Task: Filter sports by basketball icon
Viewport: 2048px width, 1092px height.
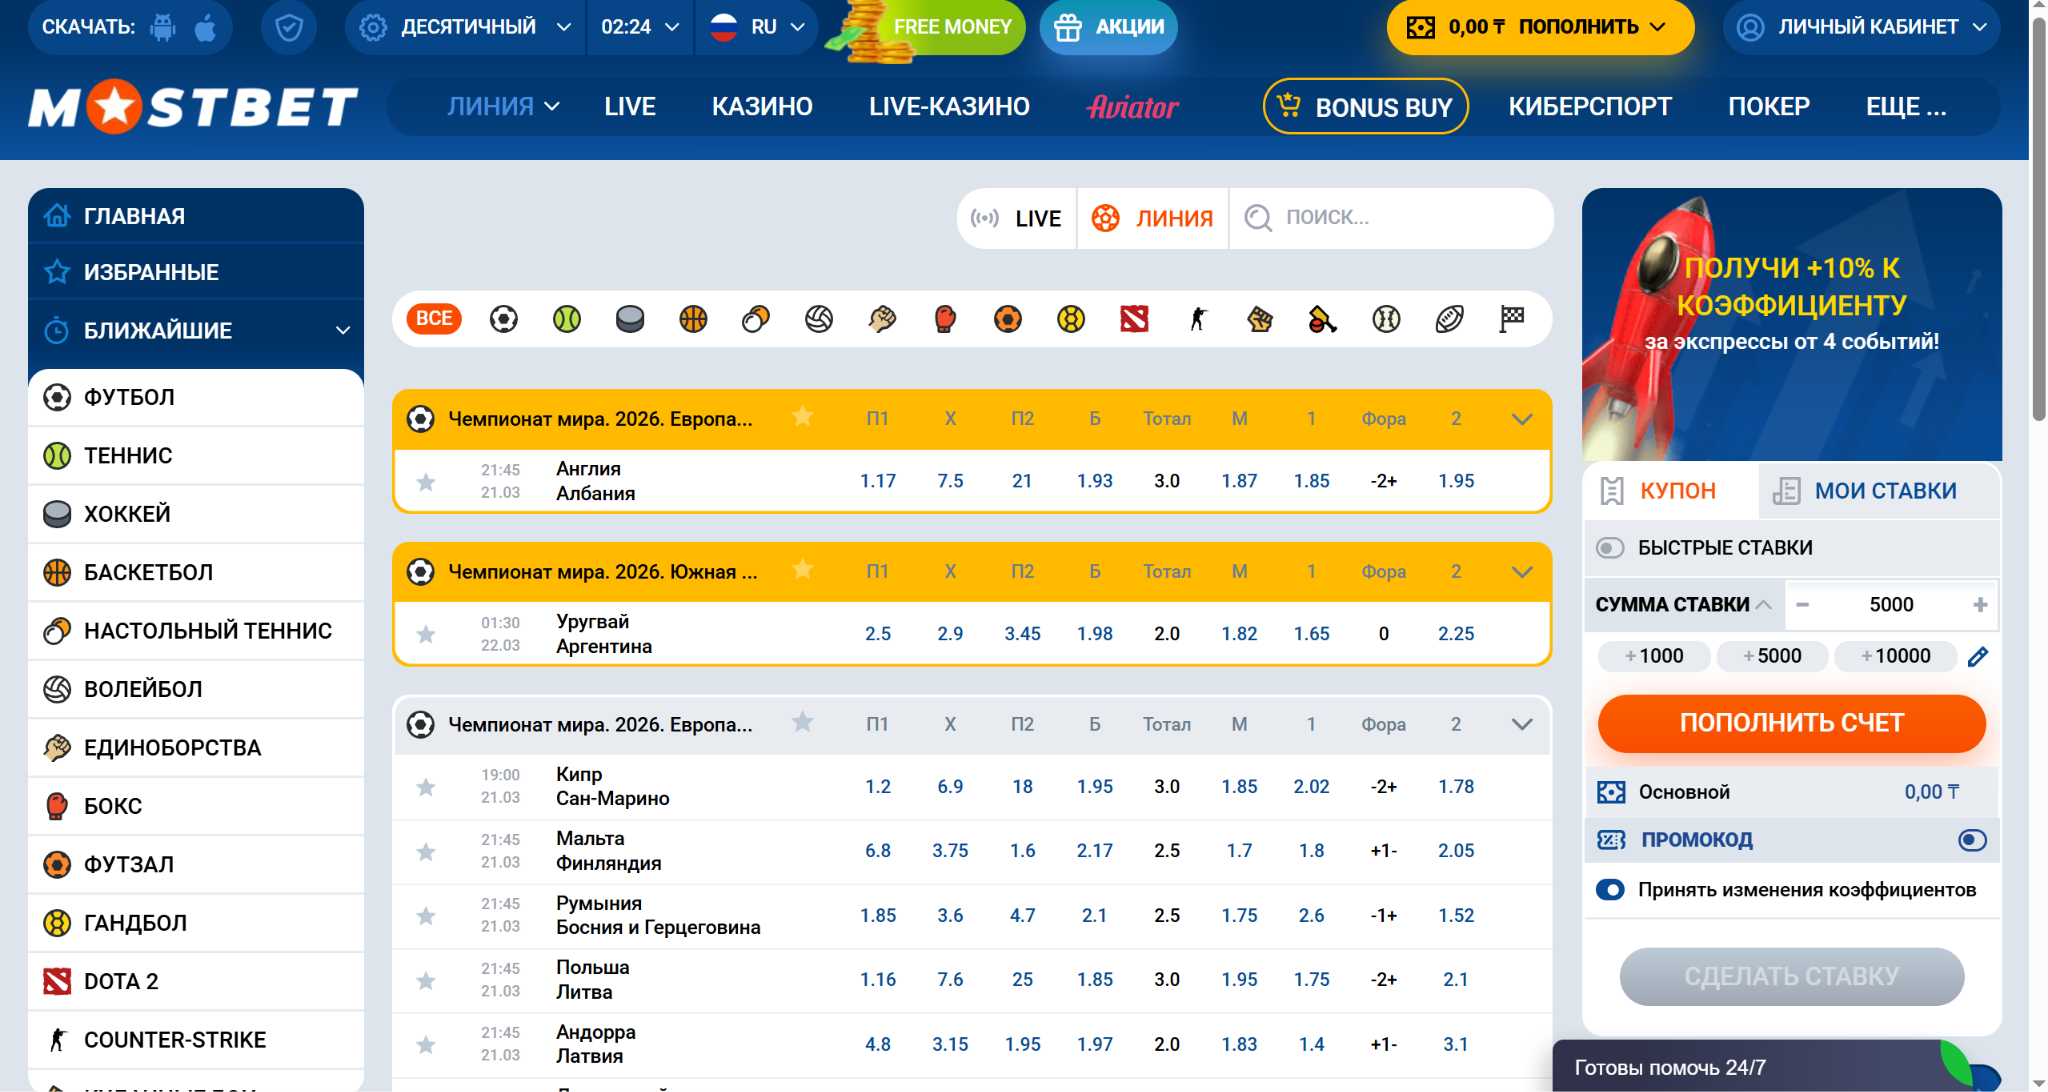Action: click(x=693, y=319)
